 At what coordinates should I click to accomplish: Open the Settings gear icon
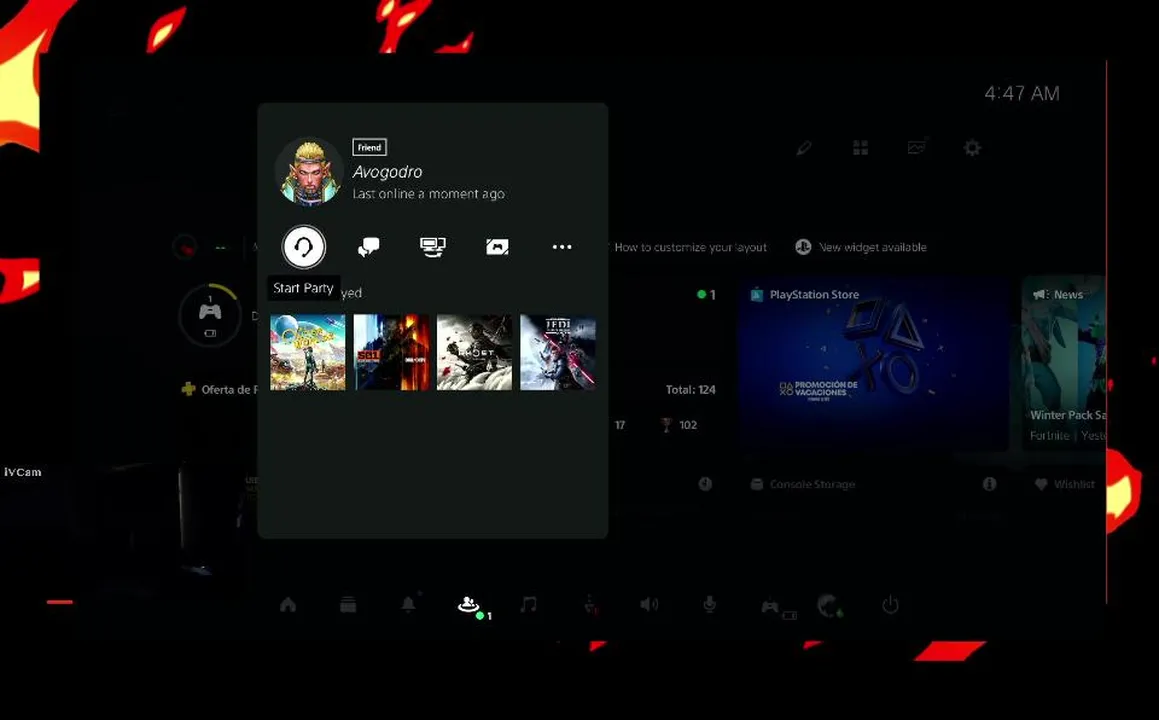coord(973,148)
